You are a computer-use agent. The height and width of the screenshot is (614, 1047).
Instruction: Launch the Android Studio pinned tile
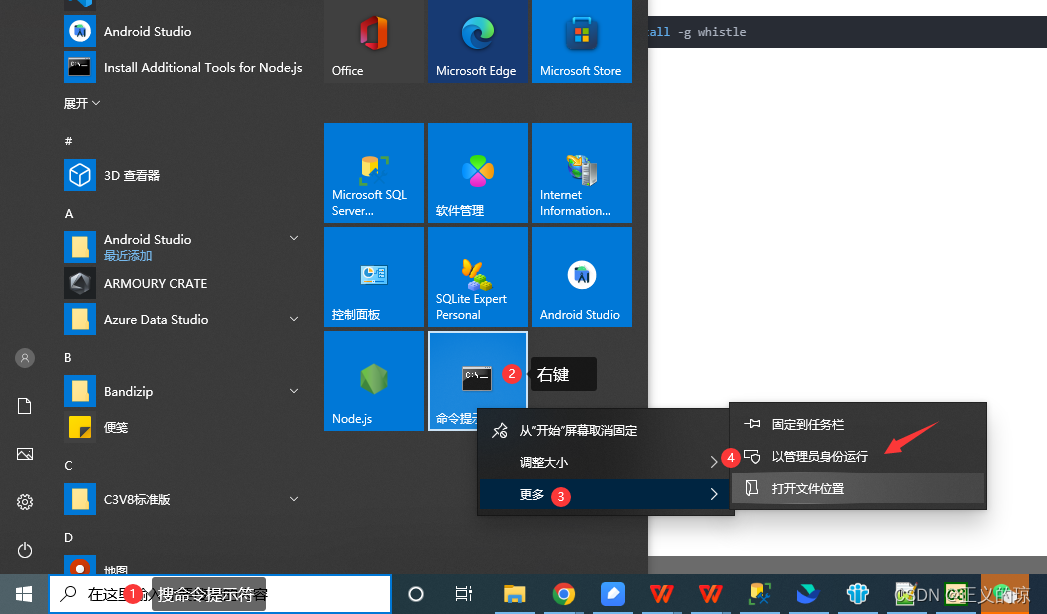[582, 277]
